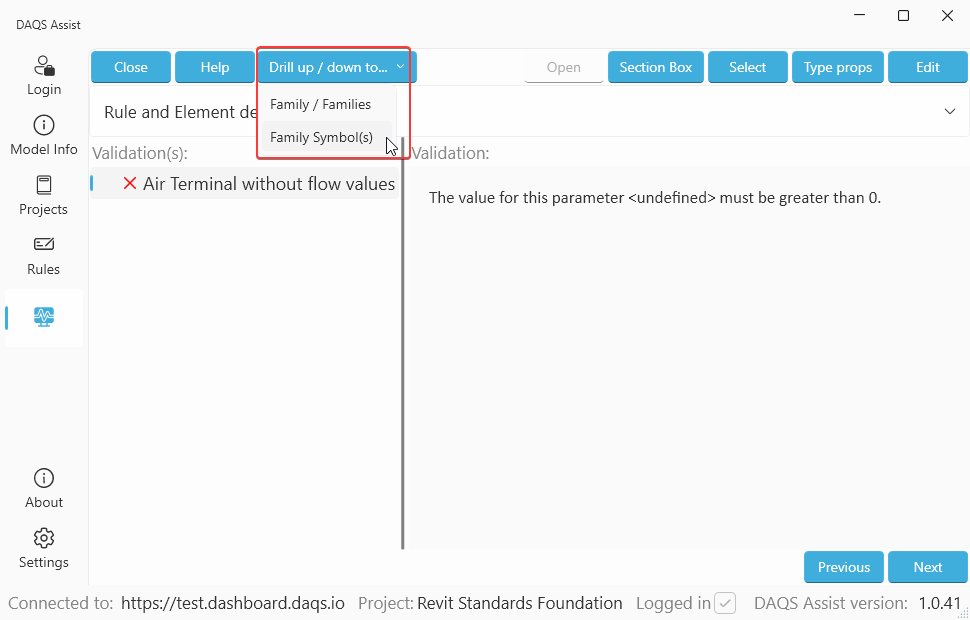
Task: Click the Previous button
Action: pos(843,567)
